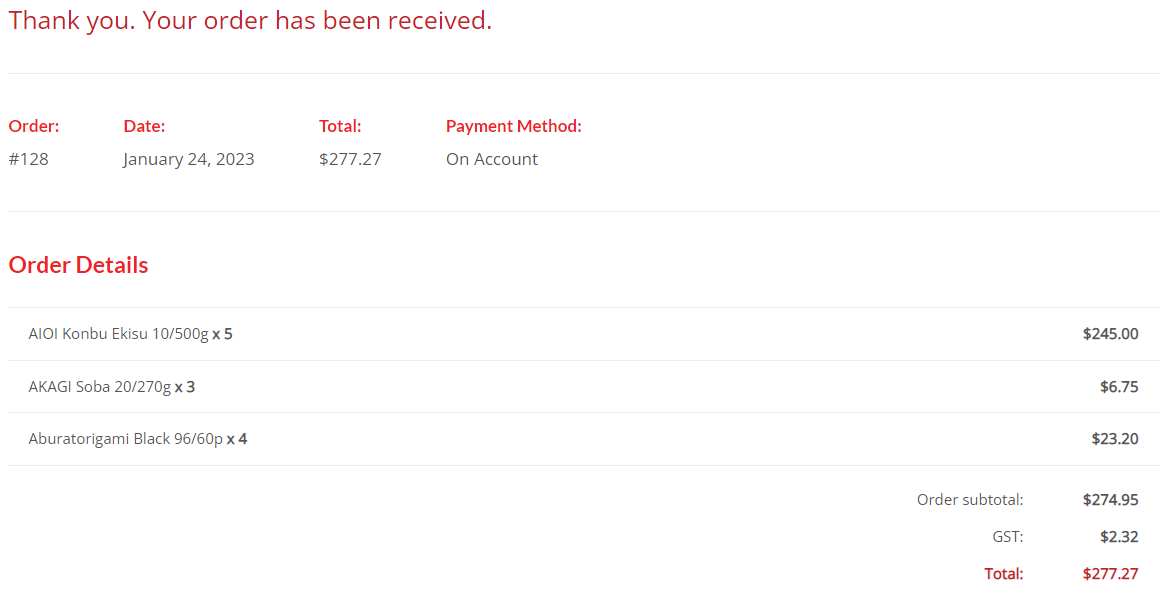Click the AIOI Konbu Ekisu 10/500g product name
The width and height of the screenshot is (1167, 596).
click(x=118, y=334)
